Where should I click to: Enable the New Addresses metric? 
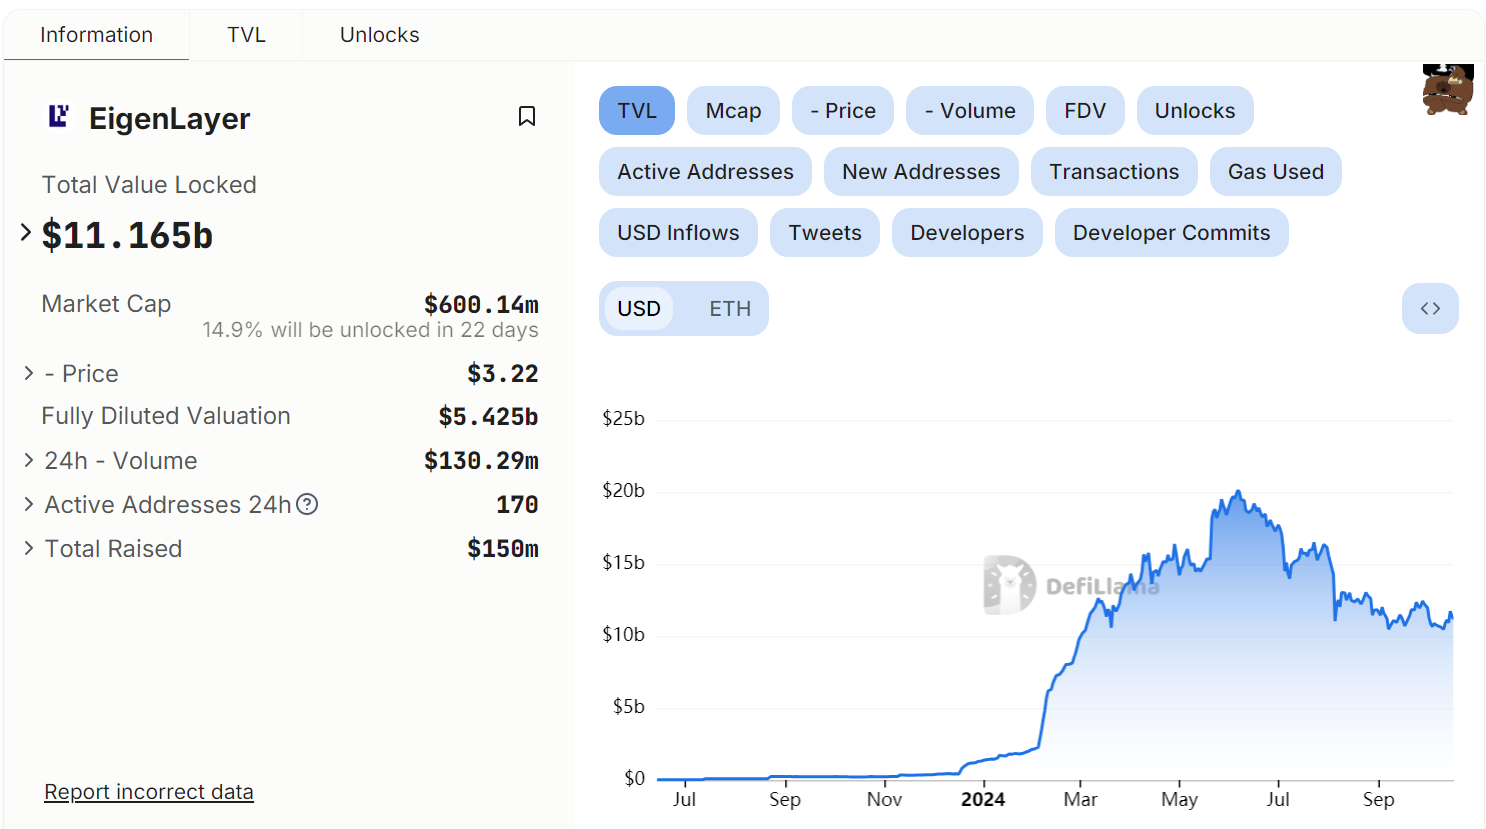(x=921, y=171)
